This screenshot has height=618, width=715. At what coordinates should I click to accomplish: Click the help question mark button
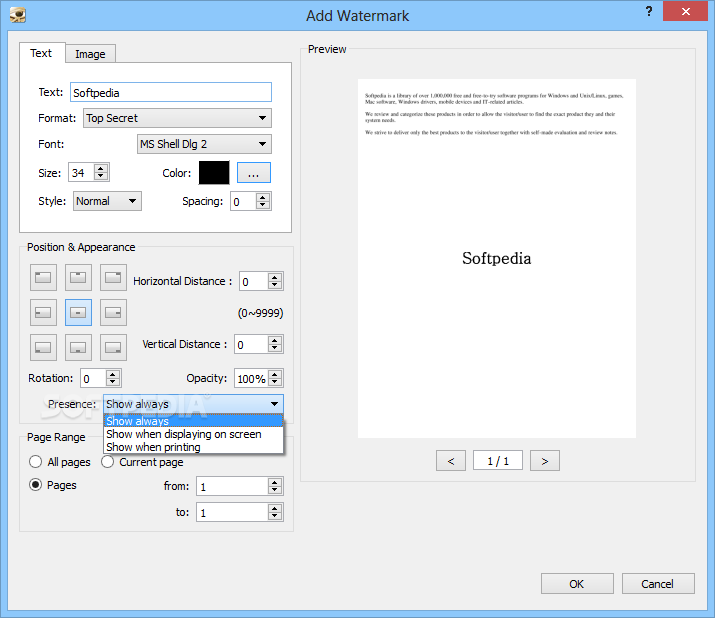coord(649,11)
